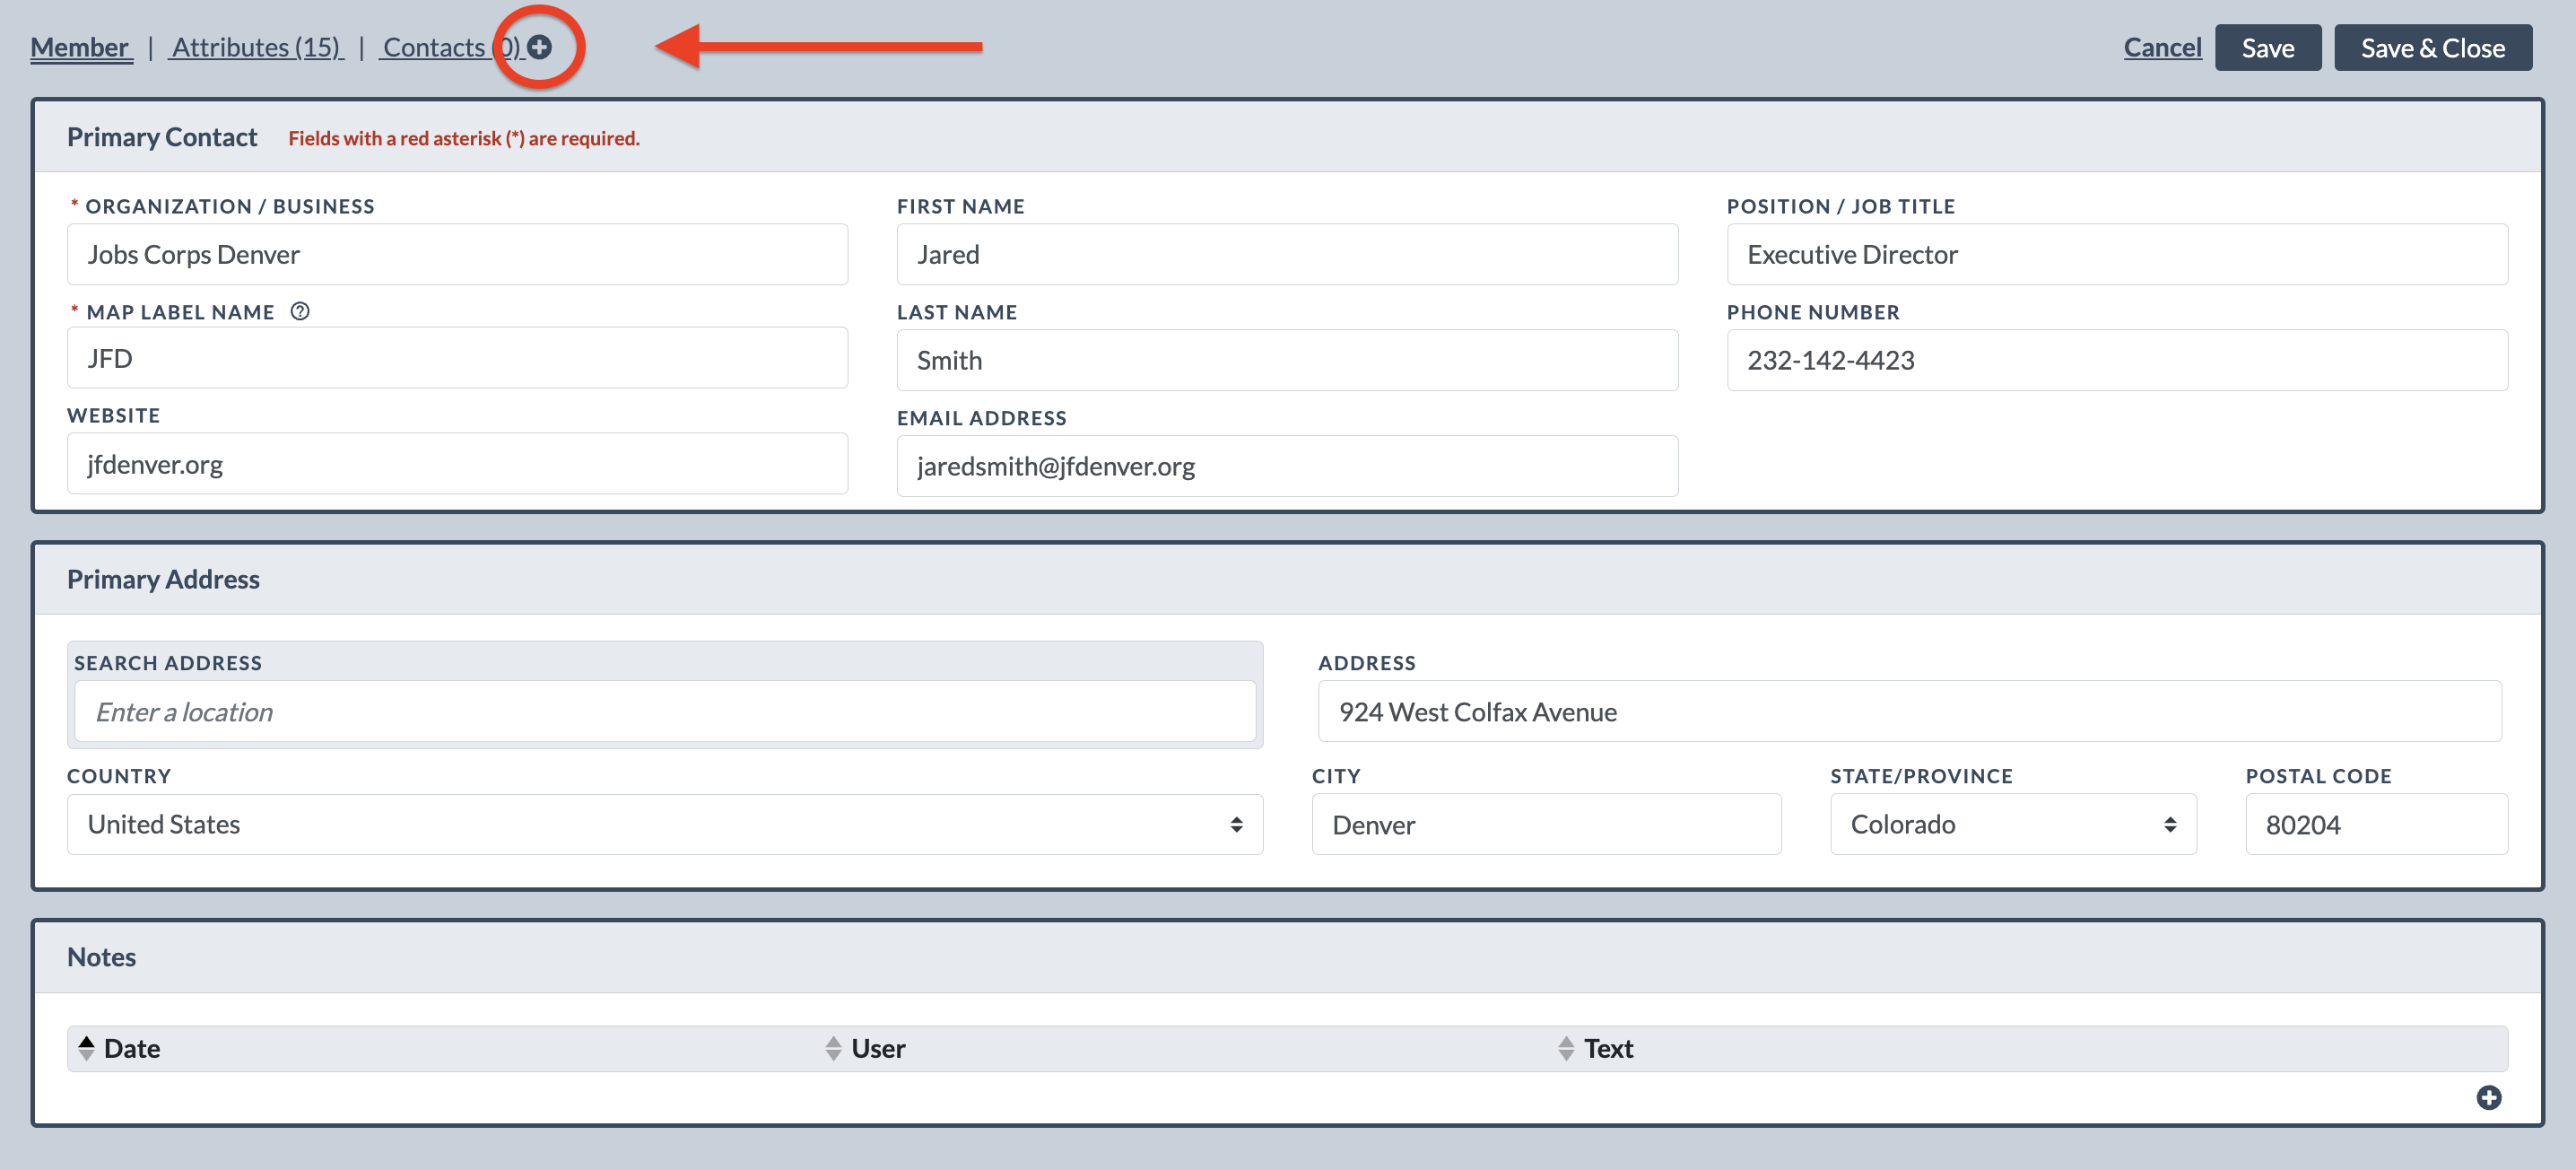Edit the First Name field
2576x1170 pixels.
pyautogui.click(x=1287, y=254)
